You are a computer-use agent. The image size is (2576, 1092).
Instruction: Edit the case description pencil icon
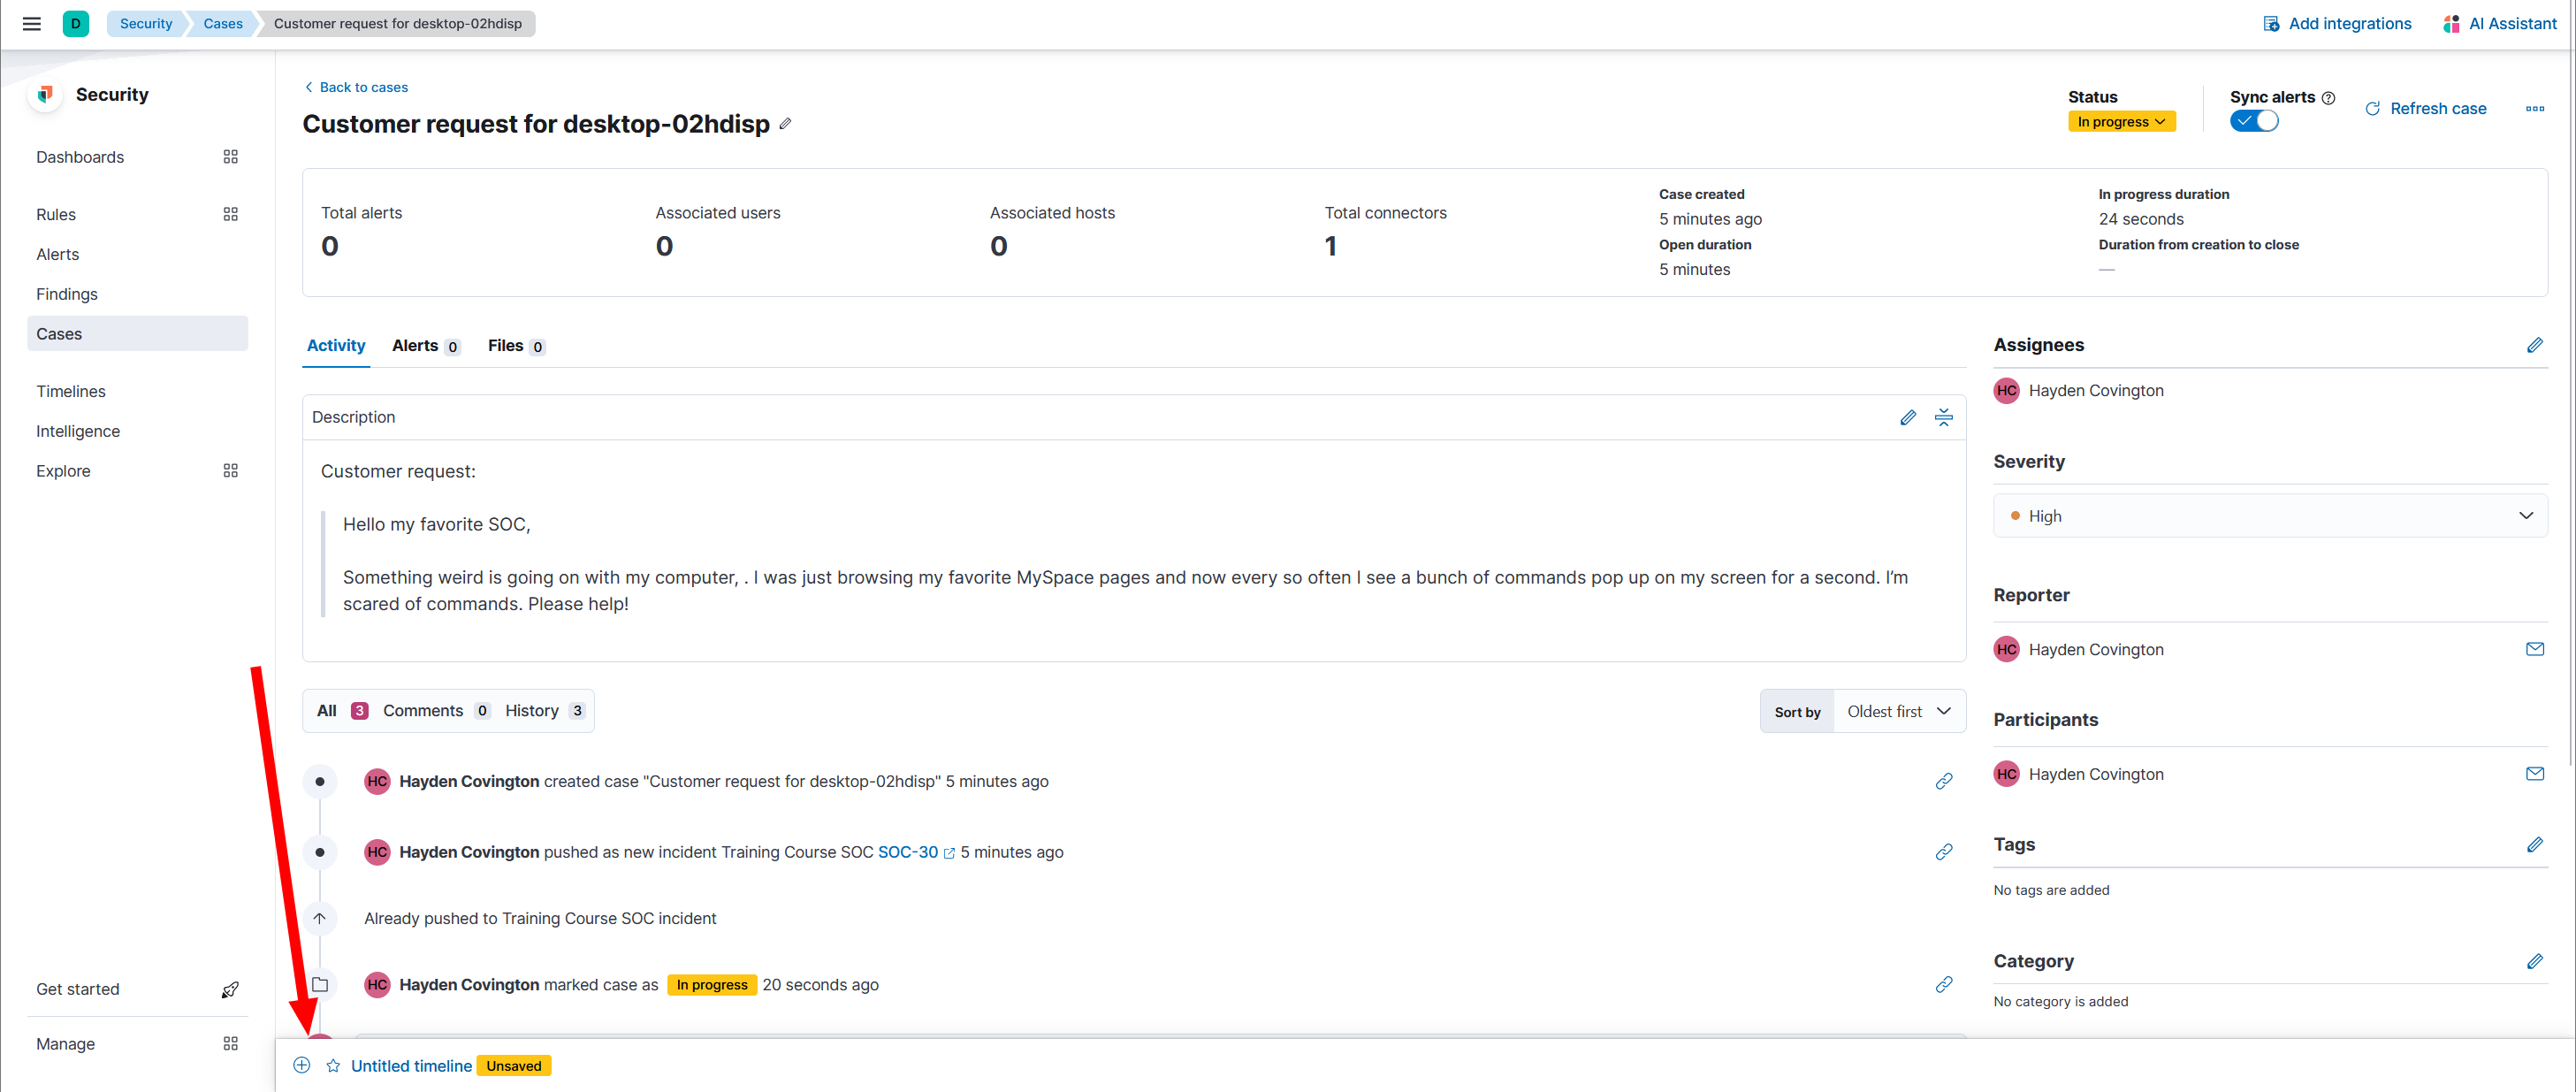pos(1907,417)
